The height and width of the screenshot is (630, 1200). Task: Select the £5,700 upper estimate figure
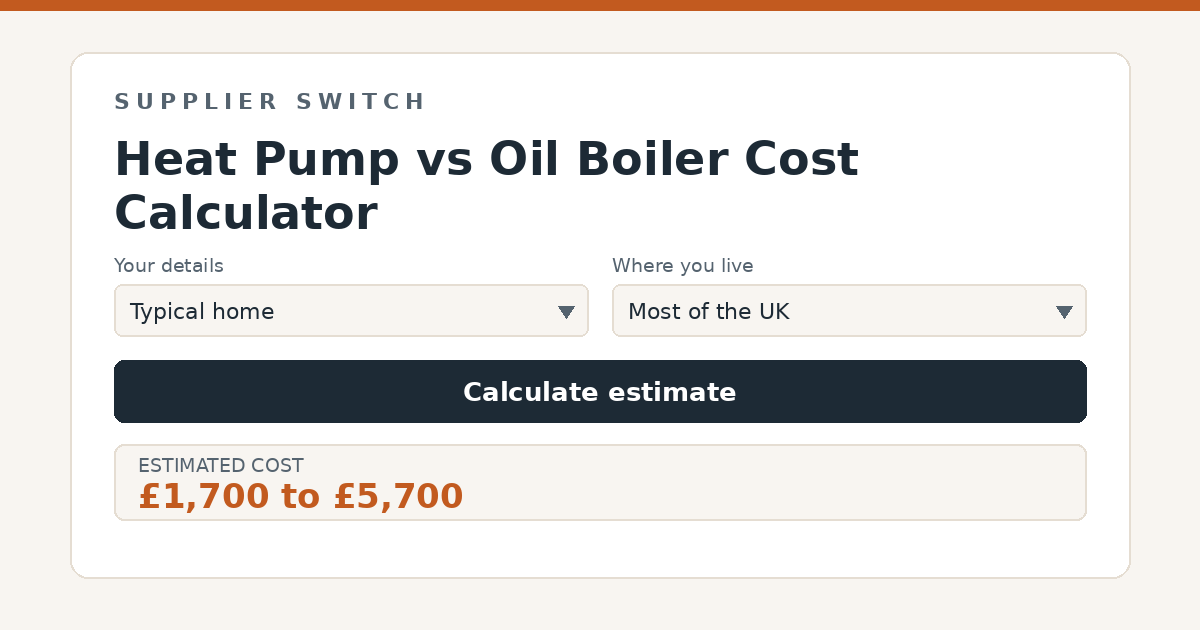pyautogui.click(x=398, y=497)
